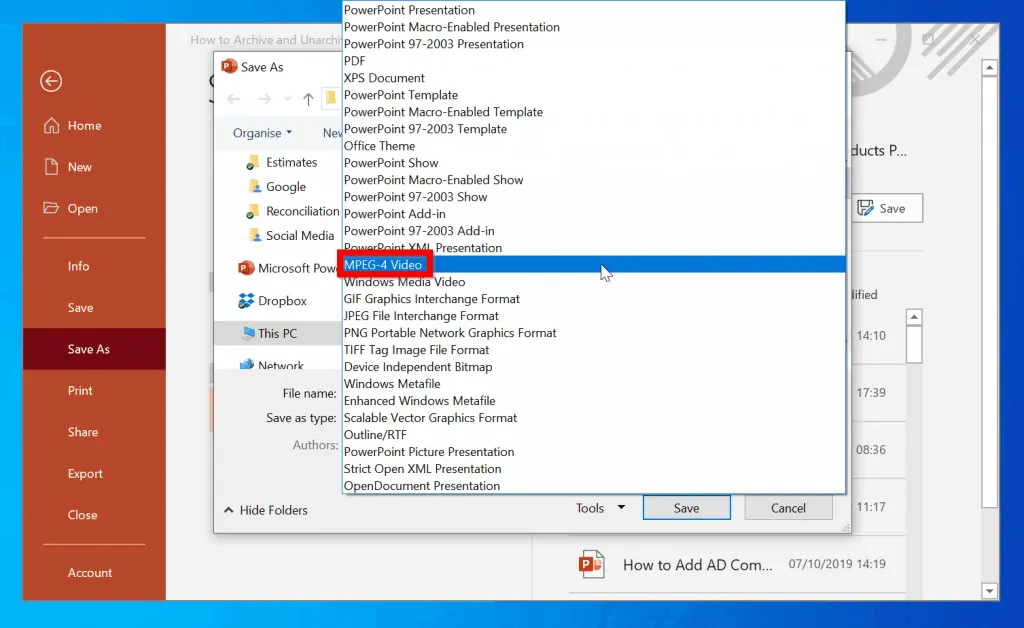Select Scalable Vector Graphics Format
This screenshot has height=628, width=1024.
[594, 417]
